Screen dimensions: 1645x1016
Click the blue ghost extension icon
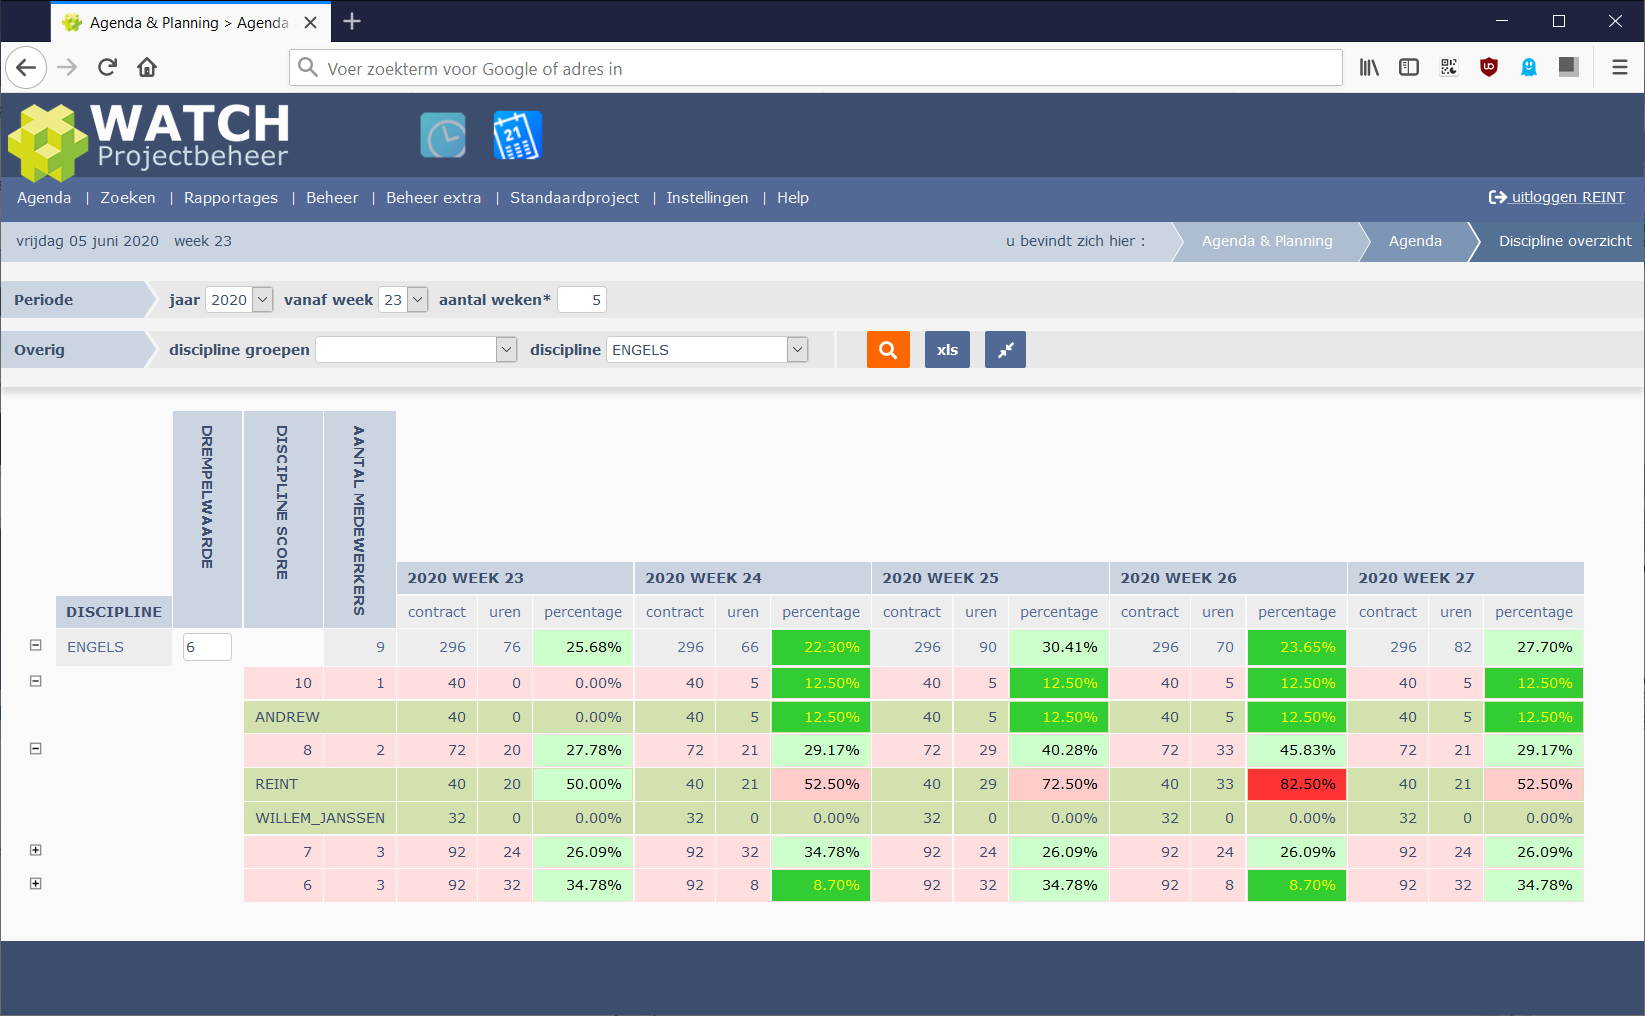[x=1529, y=67]
